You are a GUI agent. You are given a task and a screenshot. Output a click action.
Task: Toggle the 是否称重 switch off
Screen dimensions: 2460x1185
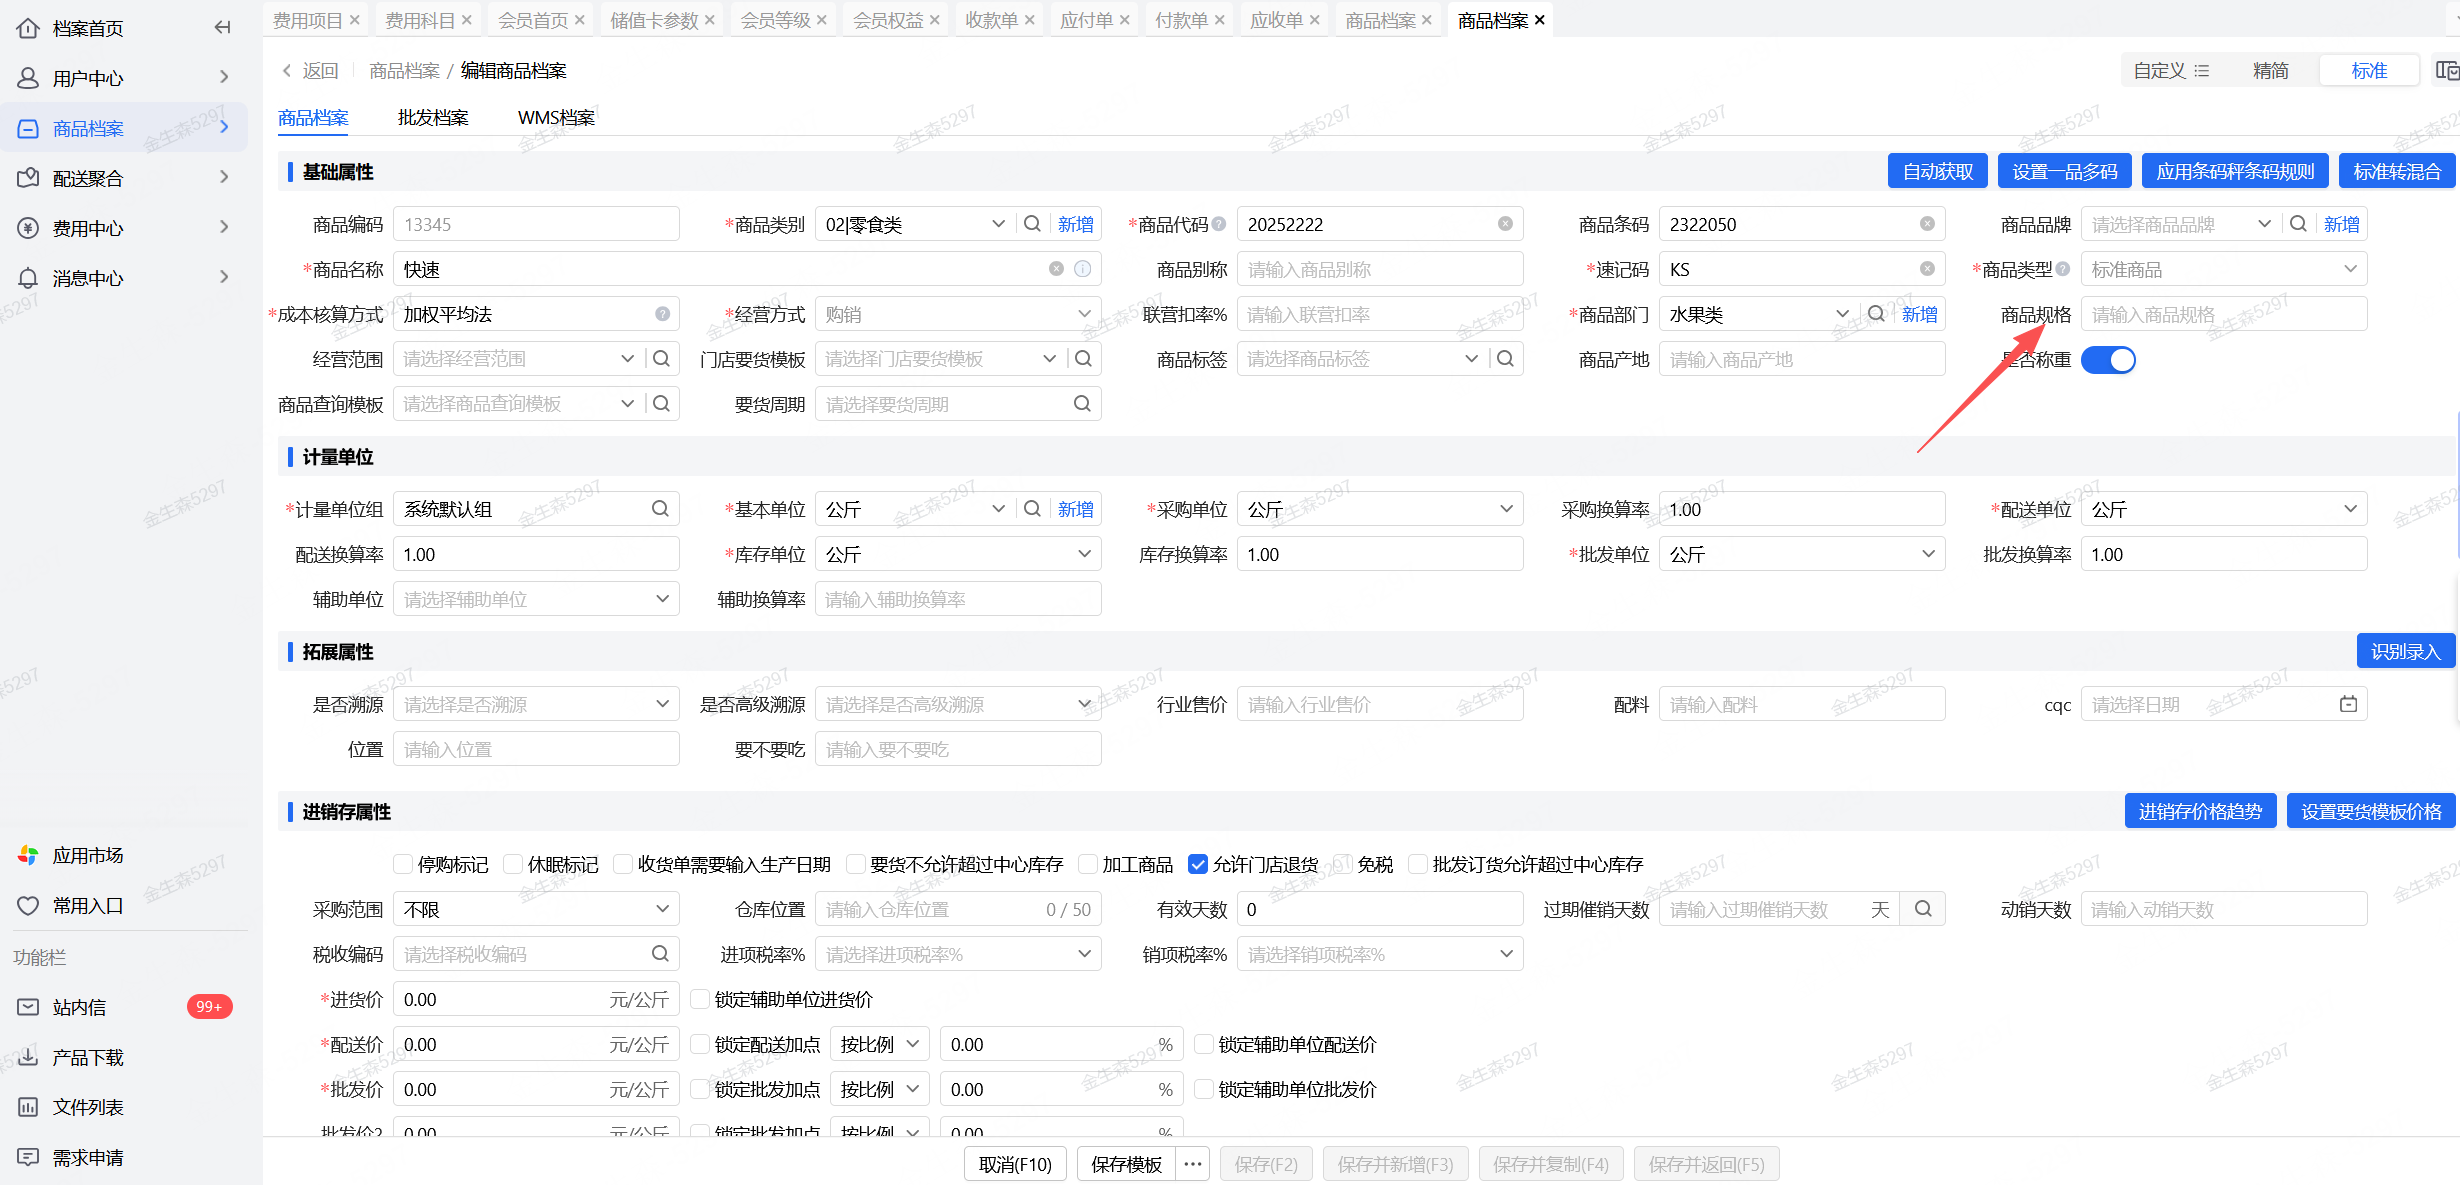pos(2108,360)
